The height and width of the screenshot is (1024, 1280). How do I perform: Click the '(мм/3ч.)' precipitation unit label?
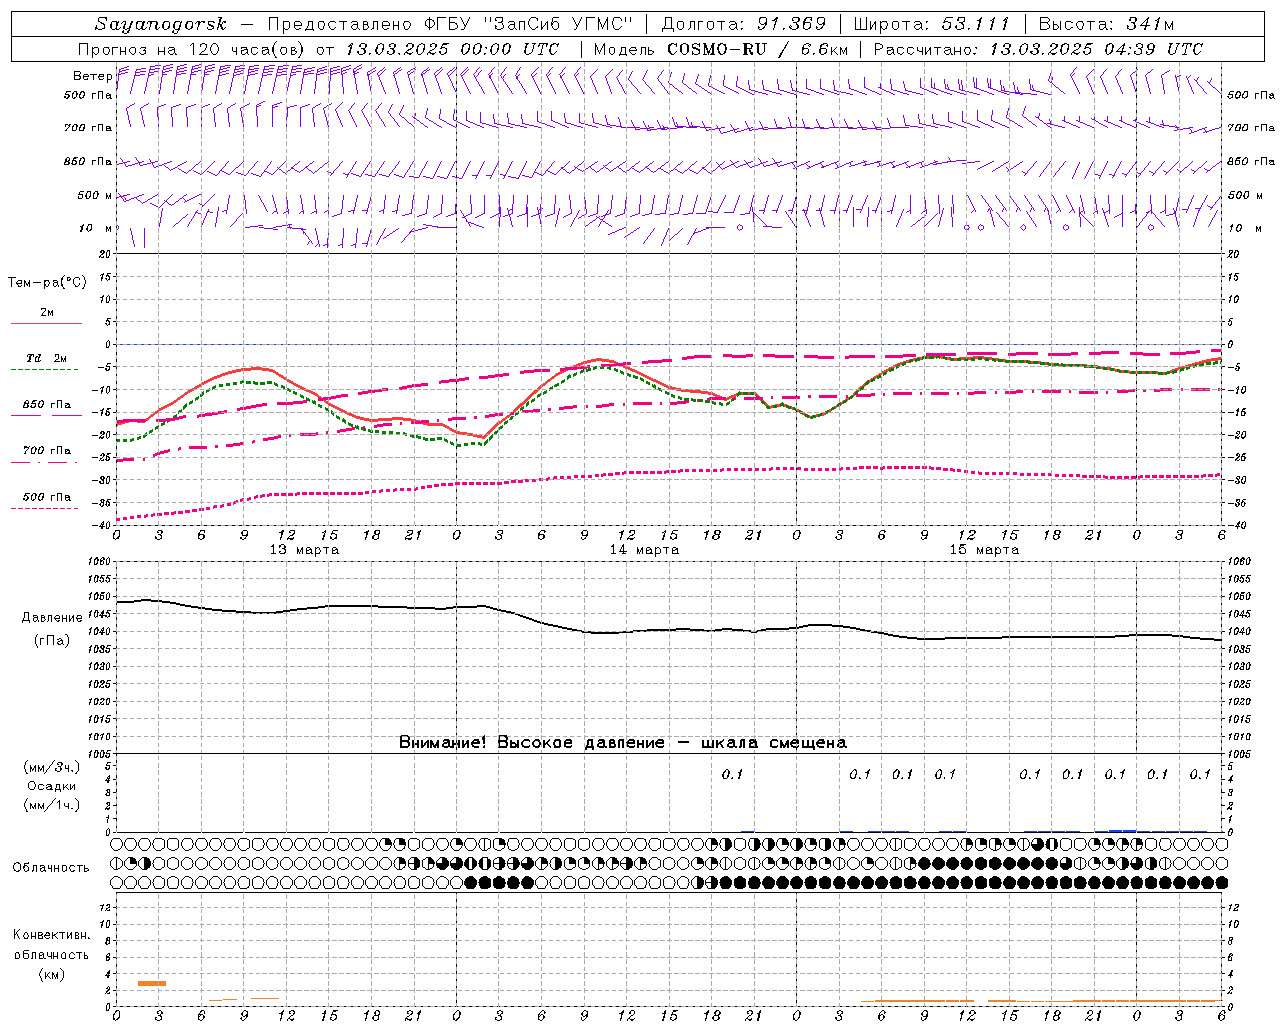point(52,767)
